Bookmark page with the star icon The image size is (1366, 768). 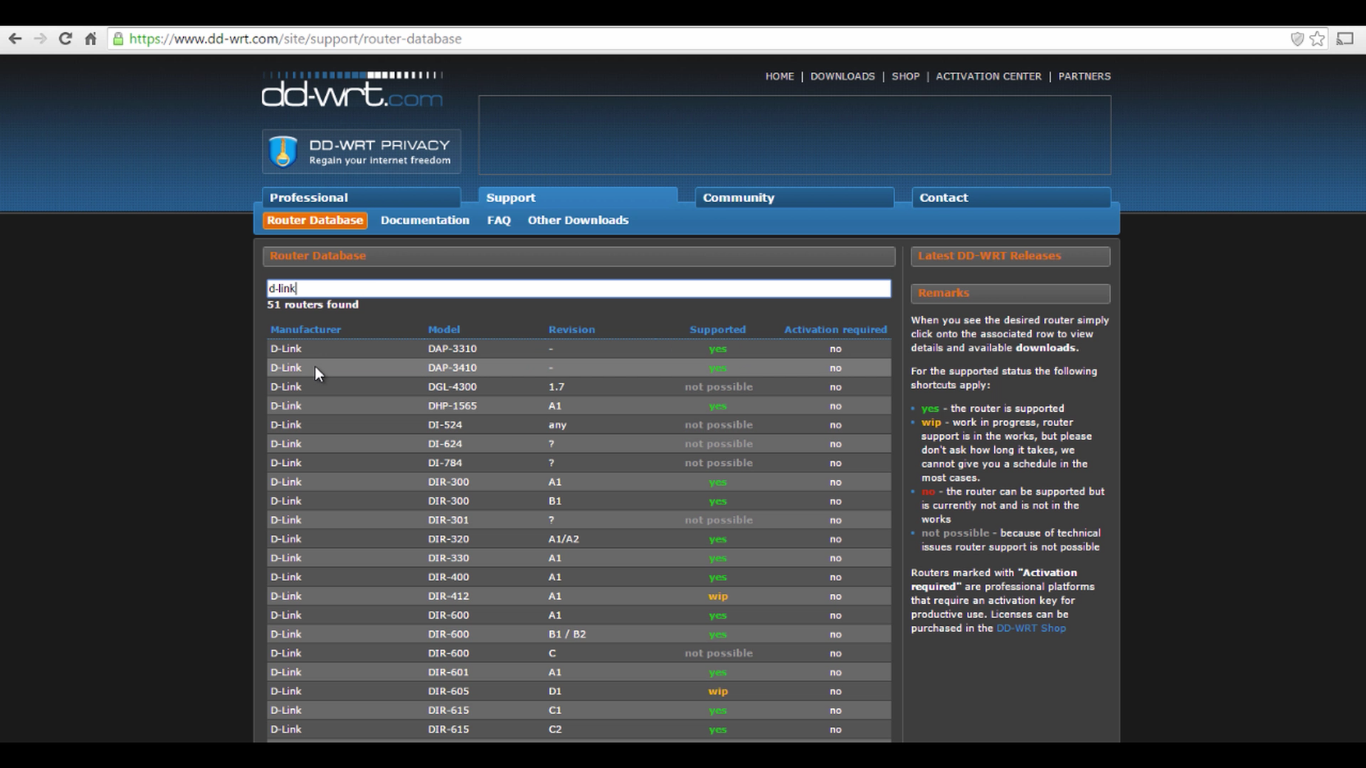(1317, 39)
